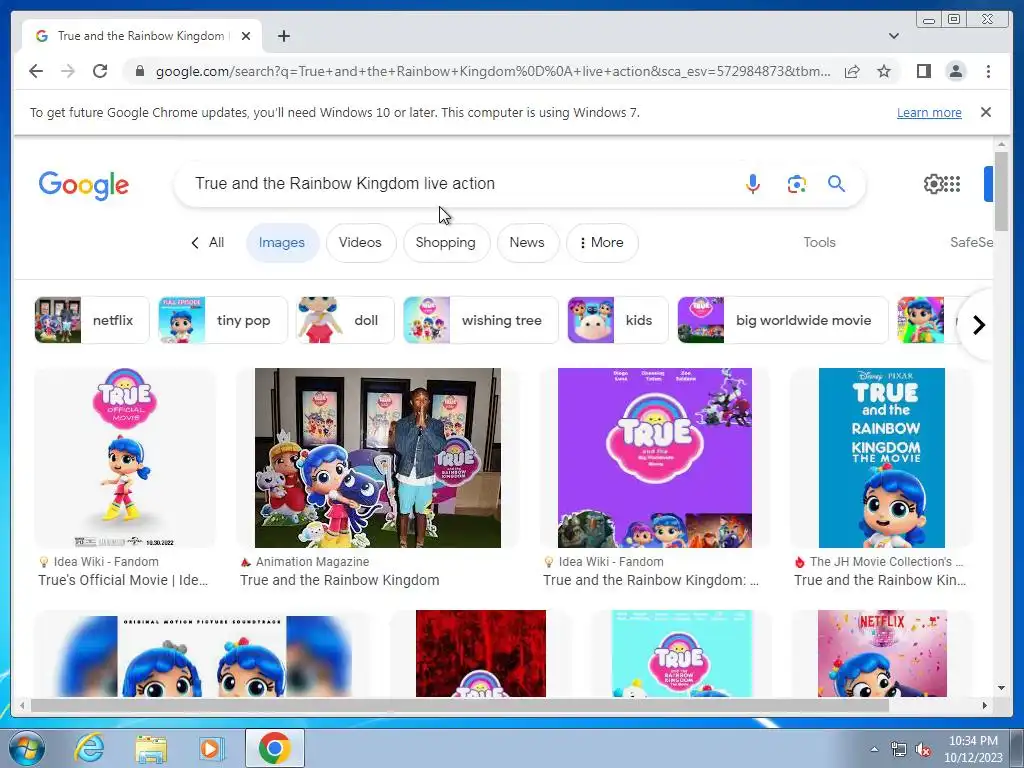Click the Chrome taskbar icon
This screenshot has height=768, width=1024.
click(x=275, y=748)
